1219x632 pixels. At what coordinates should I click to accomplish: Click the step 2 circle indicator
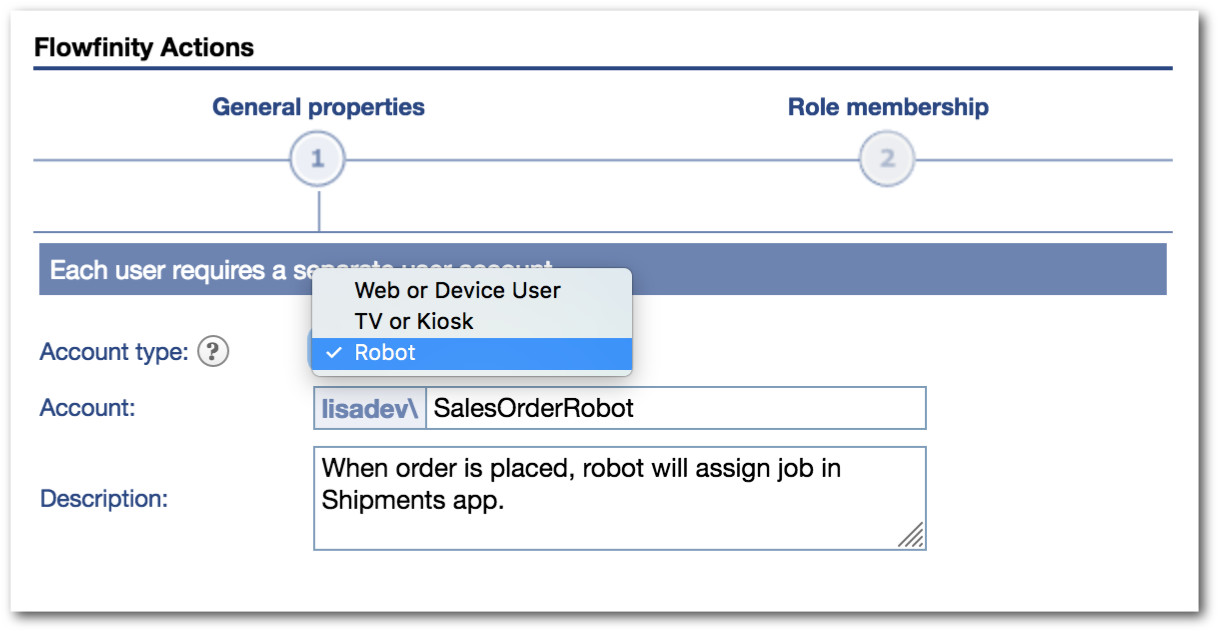pos(887,160)
